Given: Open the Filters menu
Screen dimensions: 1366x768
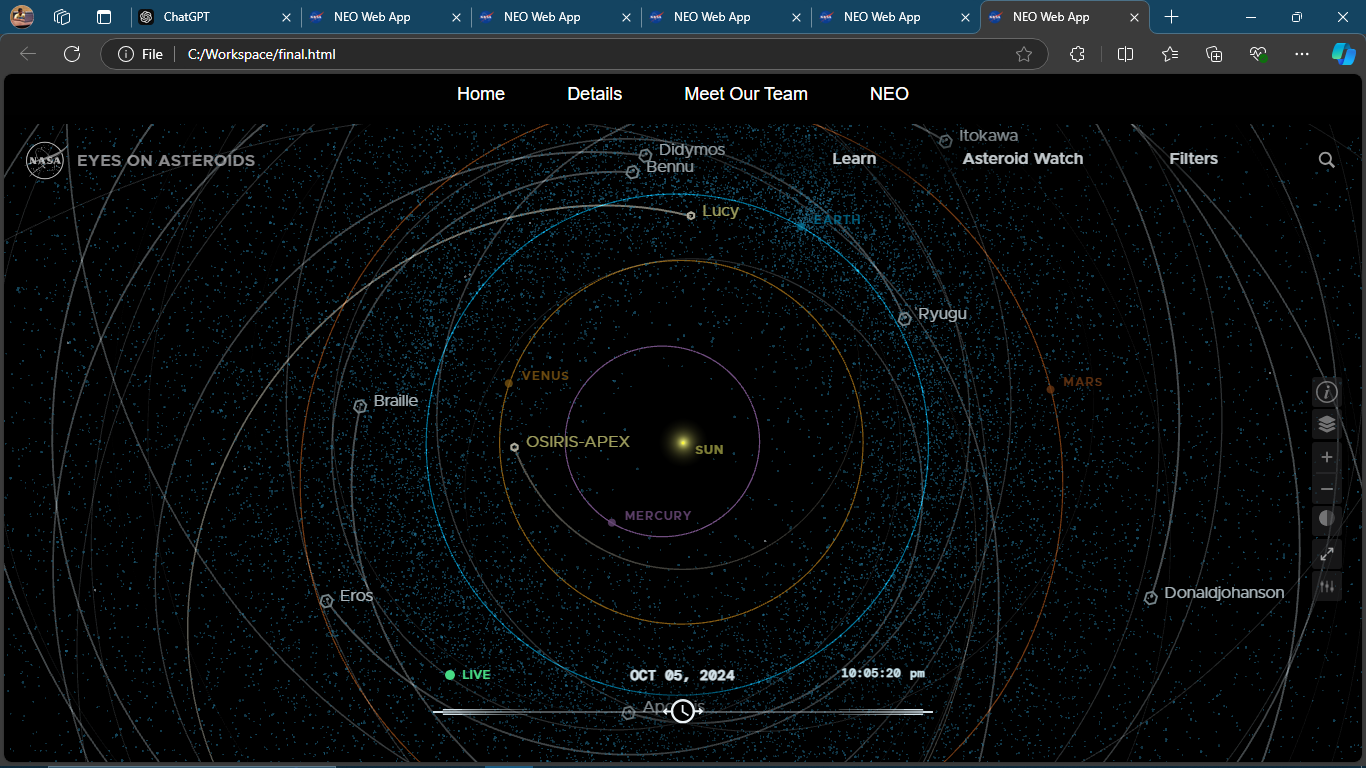Looking at the screenshot, I should tap(1194, 159).
